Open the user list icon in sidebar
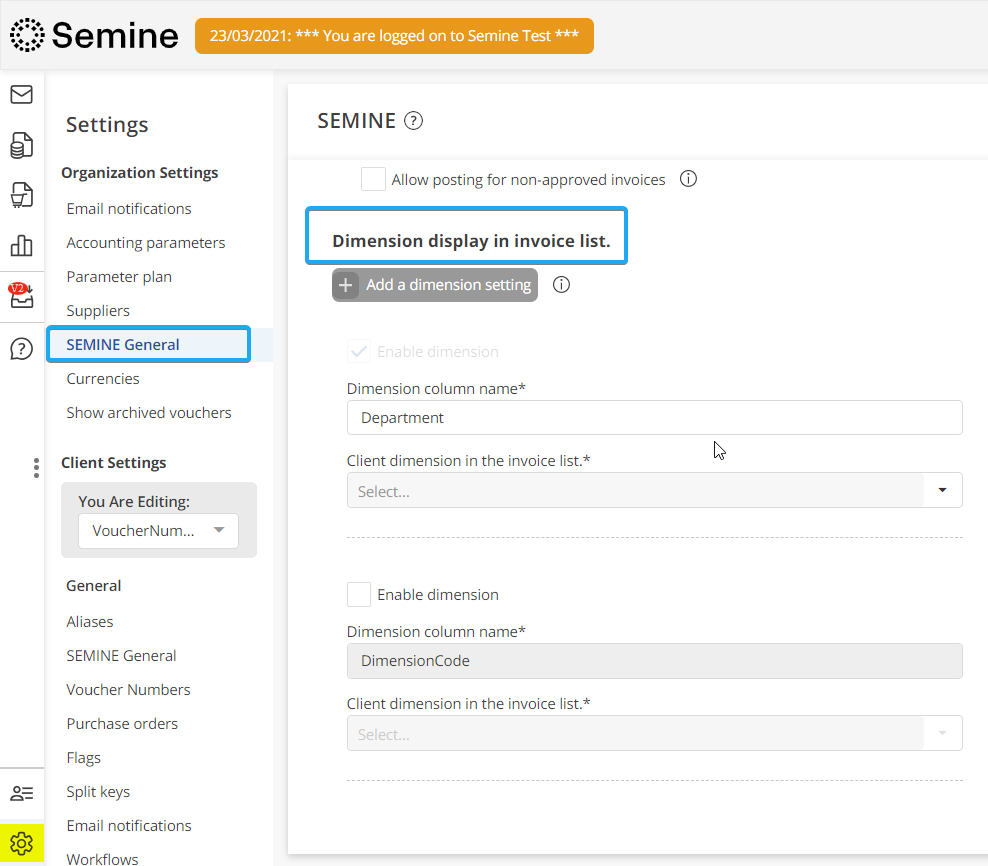 21,793
